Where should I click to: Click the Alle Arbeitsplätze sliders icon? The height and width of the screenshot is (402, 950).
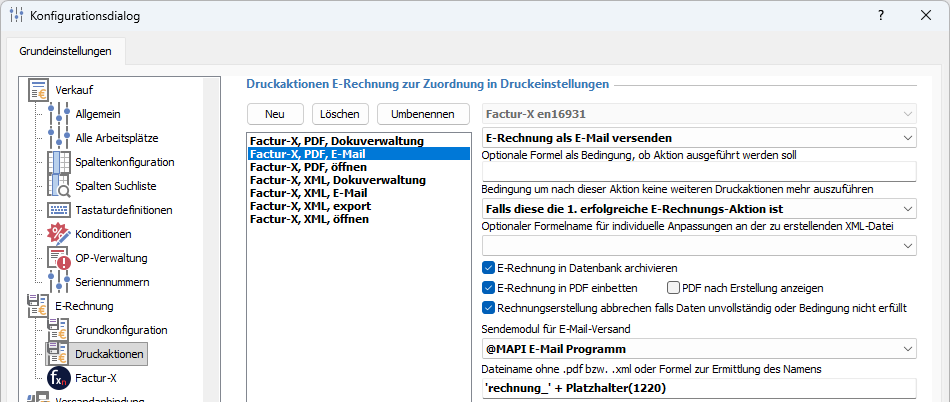pyautogui.click(x=59, y=138)
